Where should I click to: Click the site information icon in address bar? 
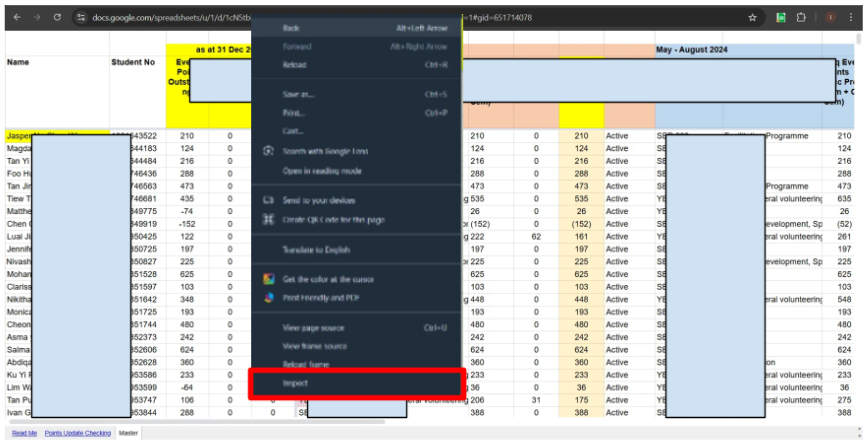[x=81, y=18]
